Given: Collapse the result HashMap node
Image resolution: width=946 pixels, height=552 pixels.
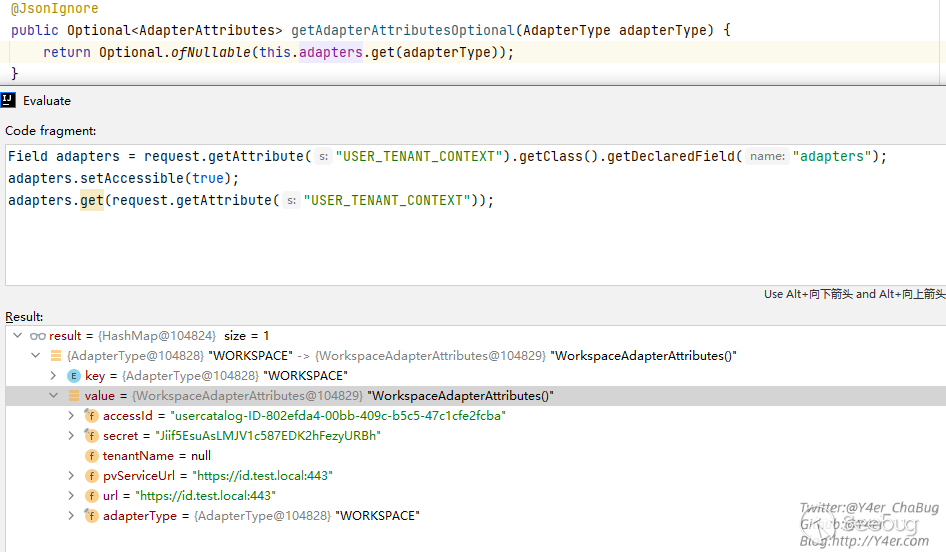Looking at the screenshot, I should (x=17, y=335).
